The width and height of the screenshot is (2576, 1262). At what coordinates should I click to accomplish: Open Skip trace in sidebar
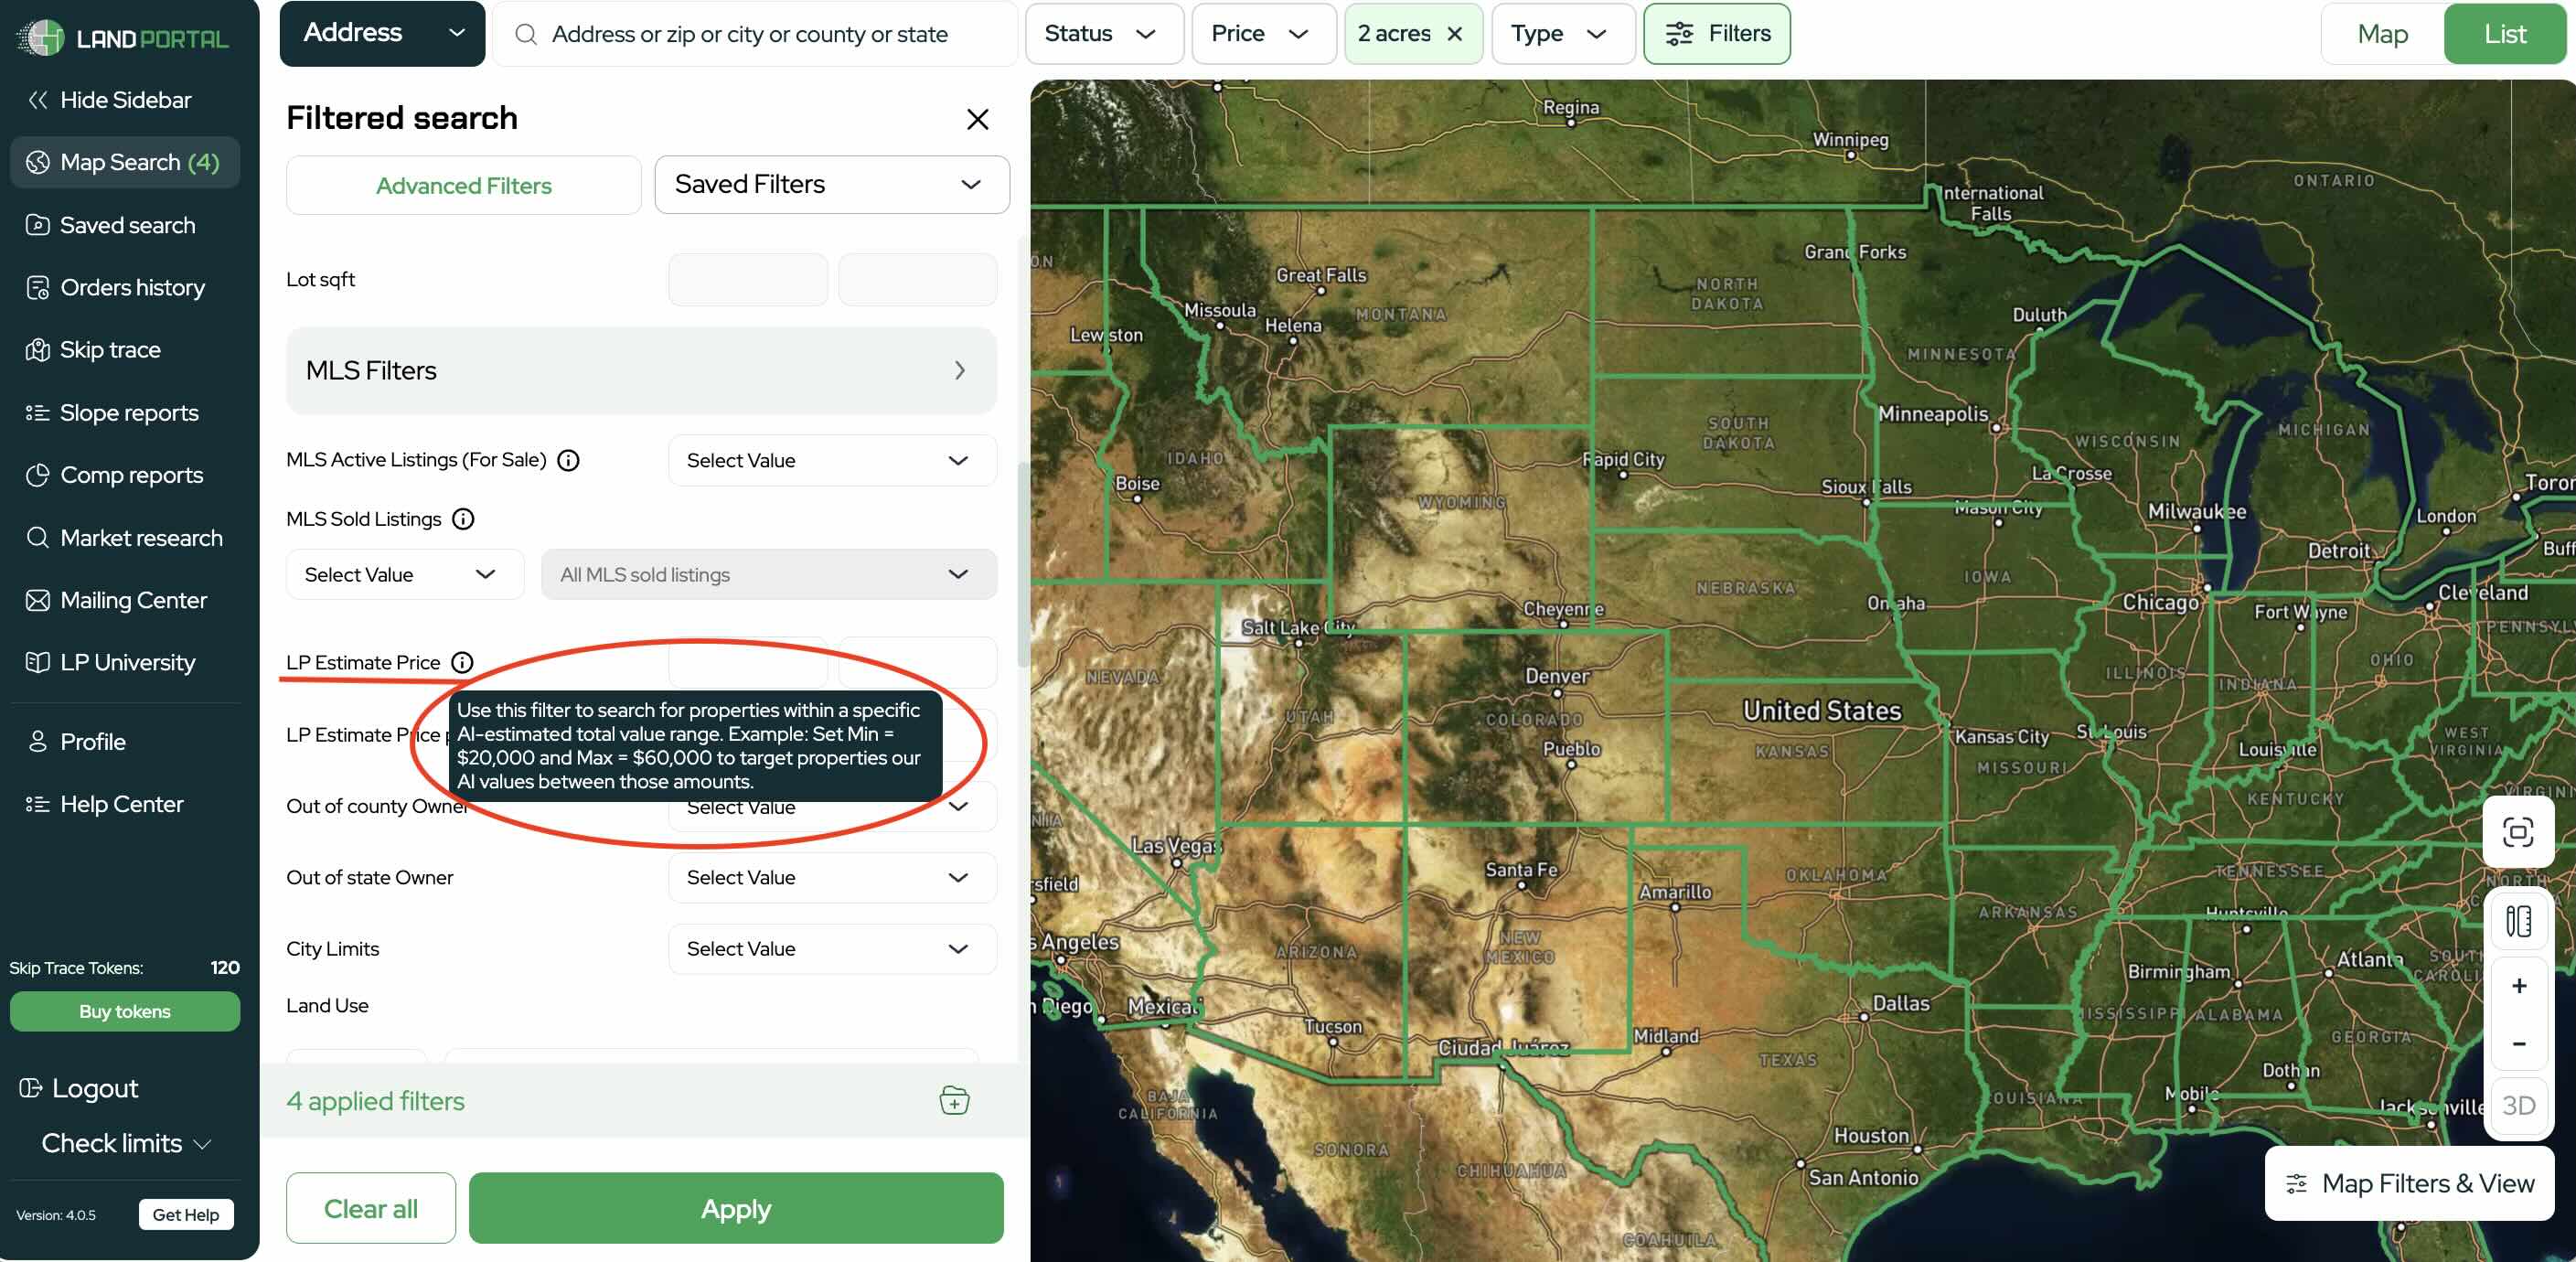coord(110,350)
